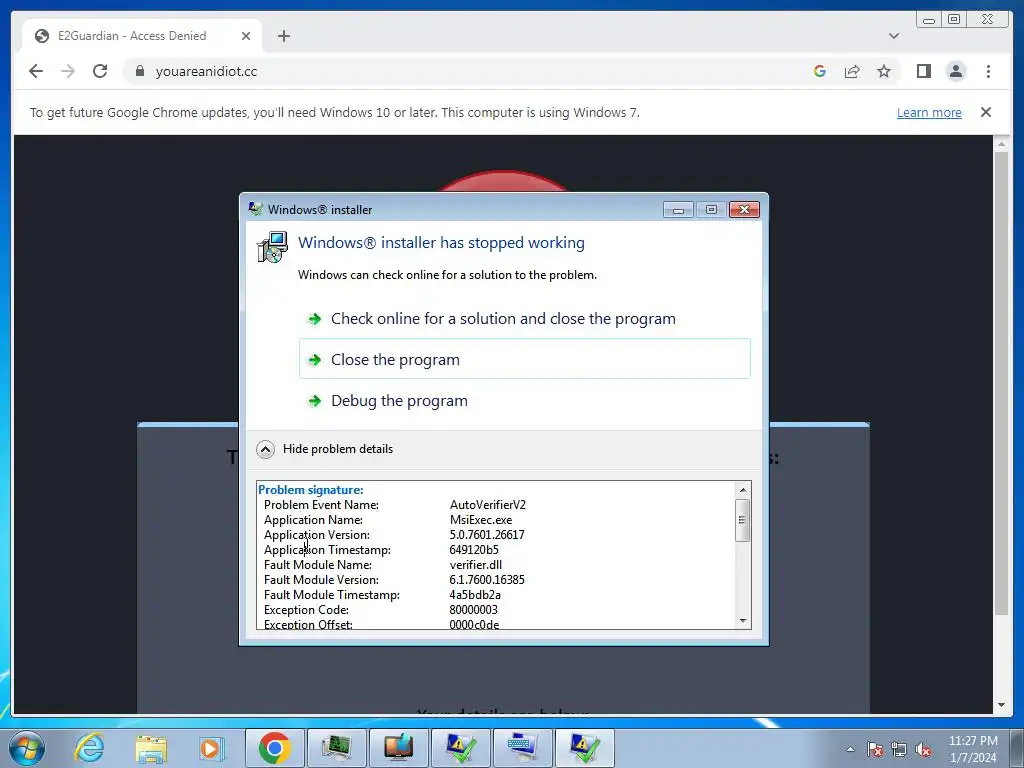Click the lock icon in address bar
Image resolution: width=1024 pixels, height=768 pixels.
[x=140, y=71]
